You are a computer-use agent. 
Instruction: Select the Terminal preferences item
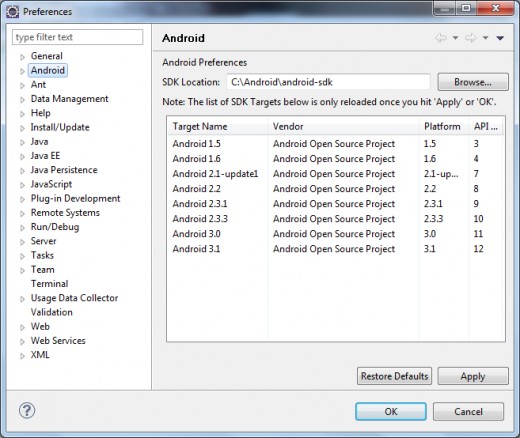pos(49,284)
